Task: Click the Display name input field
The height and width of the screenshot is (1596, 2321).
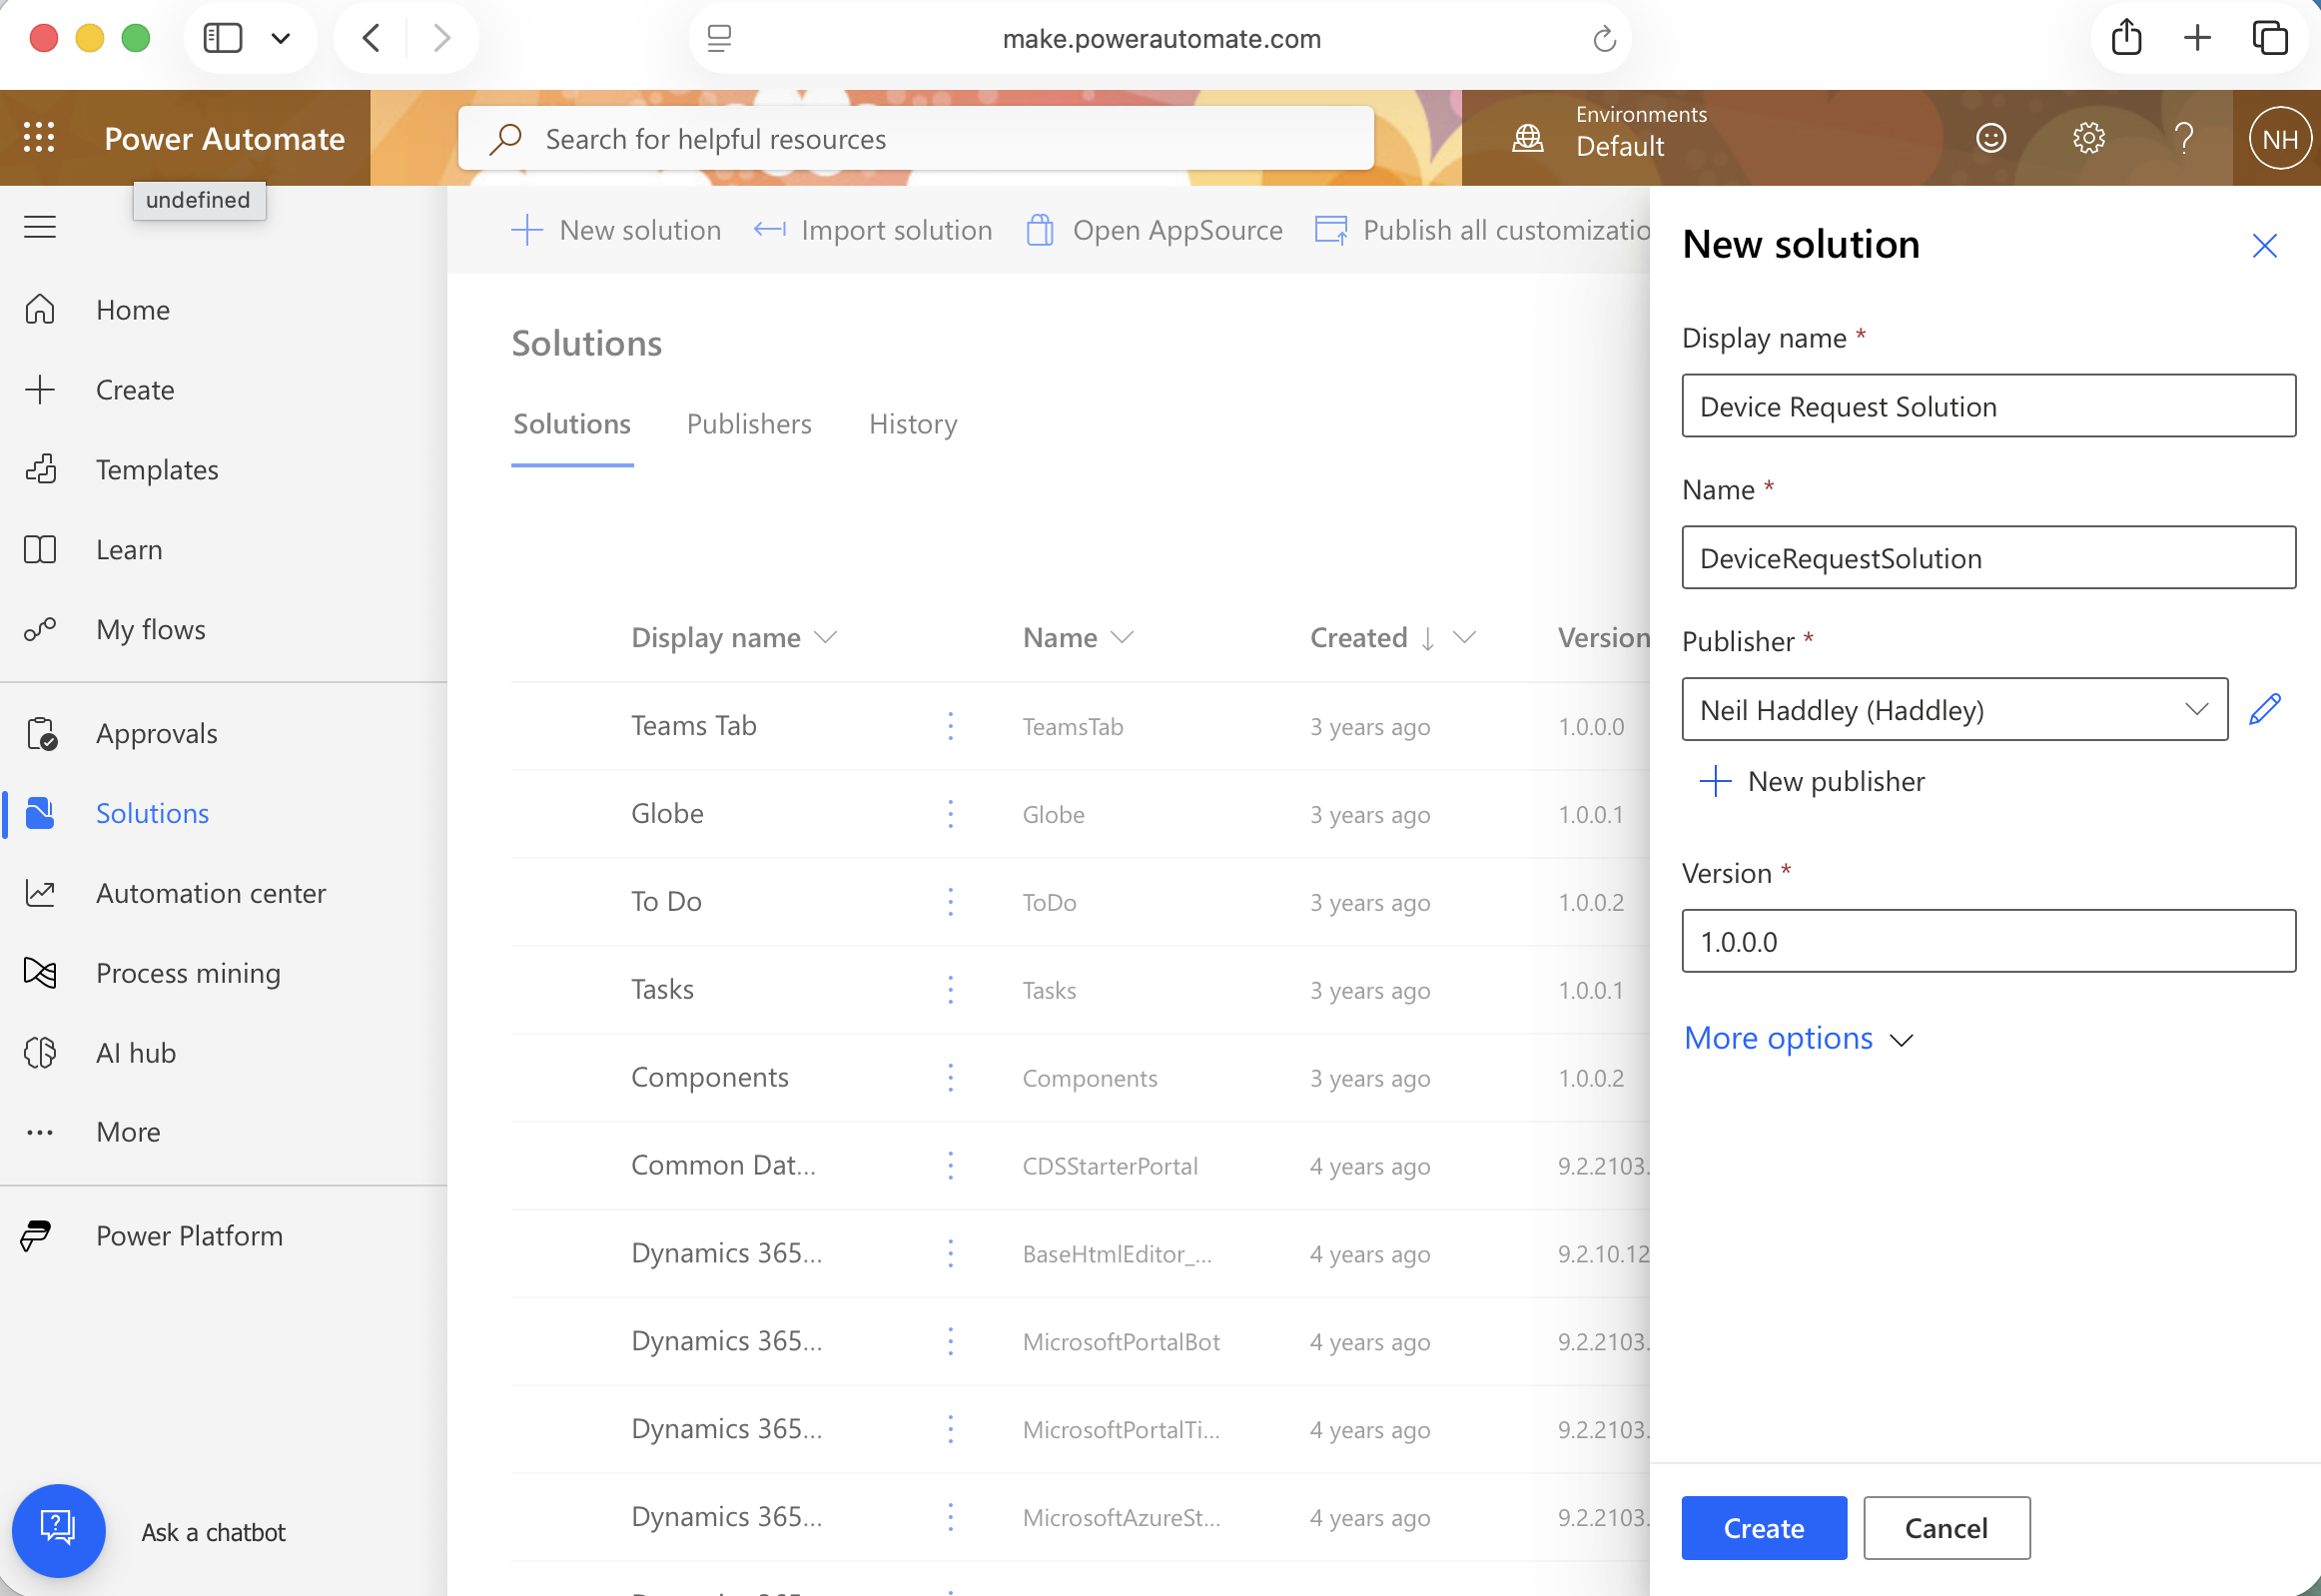Action: (x=1988, y=406)
